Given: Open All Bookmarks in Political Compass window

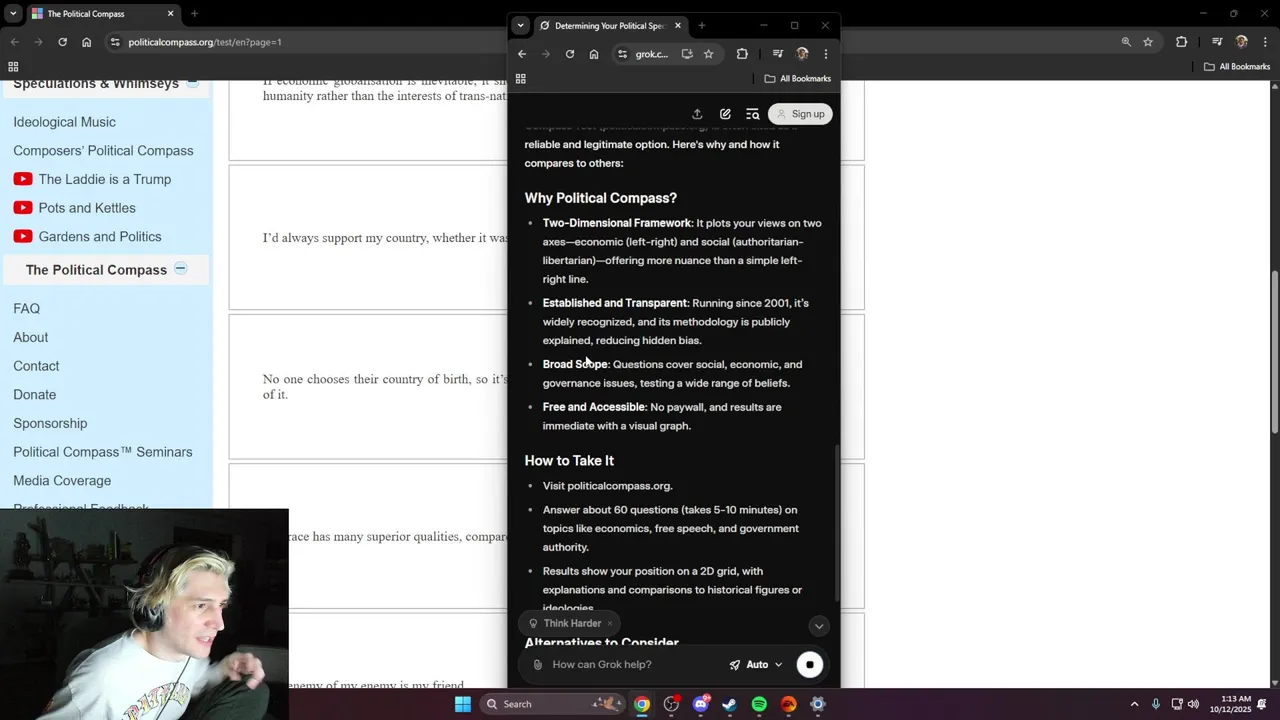Looking at the screenshot, I should pyautogui.click(x=1237, y=67).
